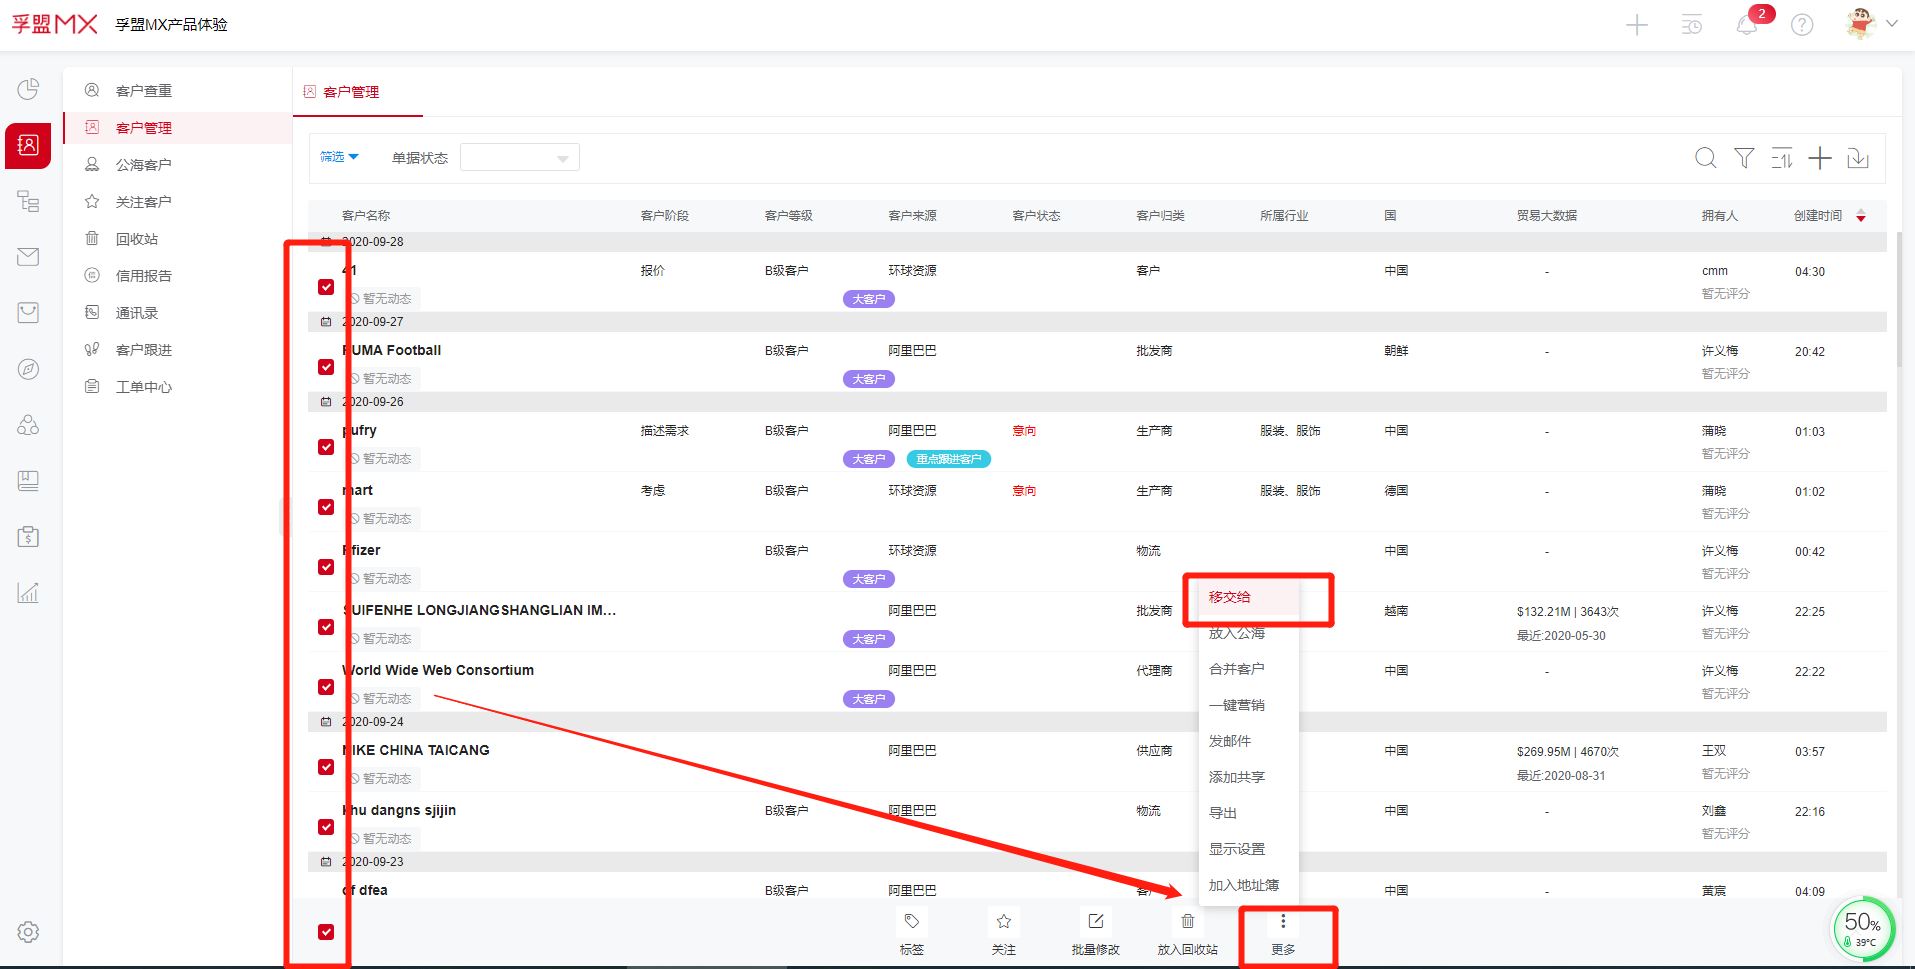The height and width of the screenshot is (969, 1915).
Task: Open the 单据状态 combo box
Action: pyautogui.click(x=519, y=158)
